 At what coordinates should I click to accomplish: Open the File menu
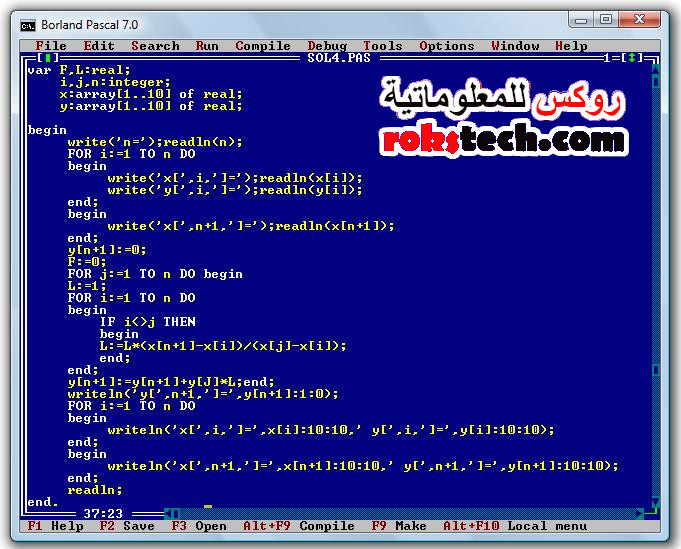(x=51, y=46)
